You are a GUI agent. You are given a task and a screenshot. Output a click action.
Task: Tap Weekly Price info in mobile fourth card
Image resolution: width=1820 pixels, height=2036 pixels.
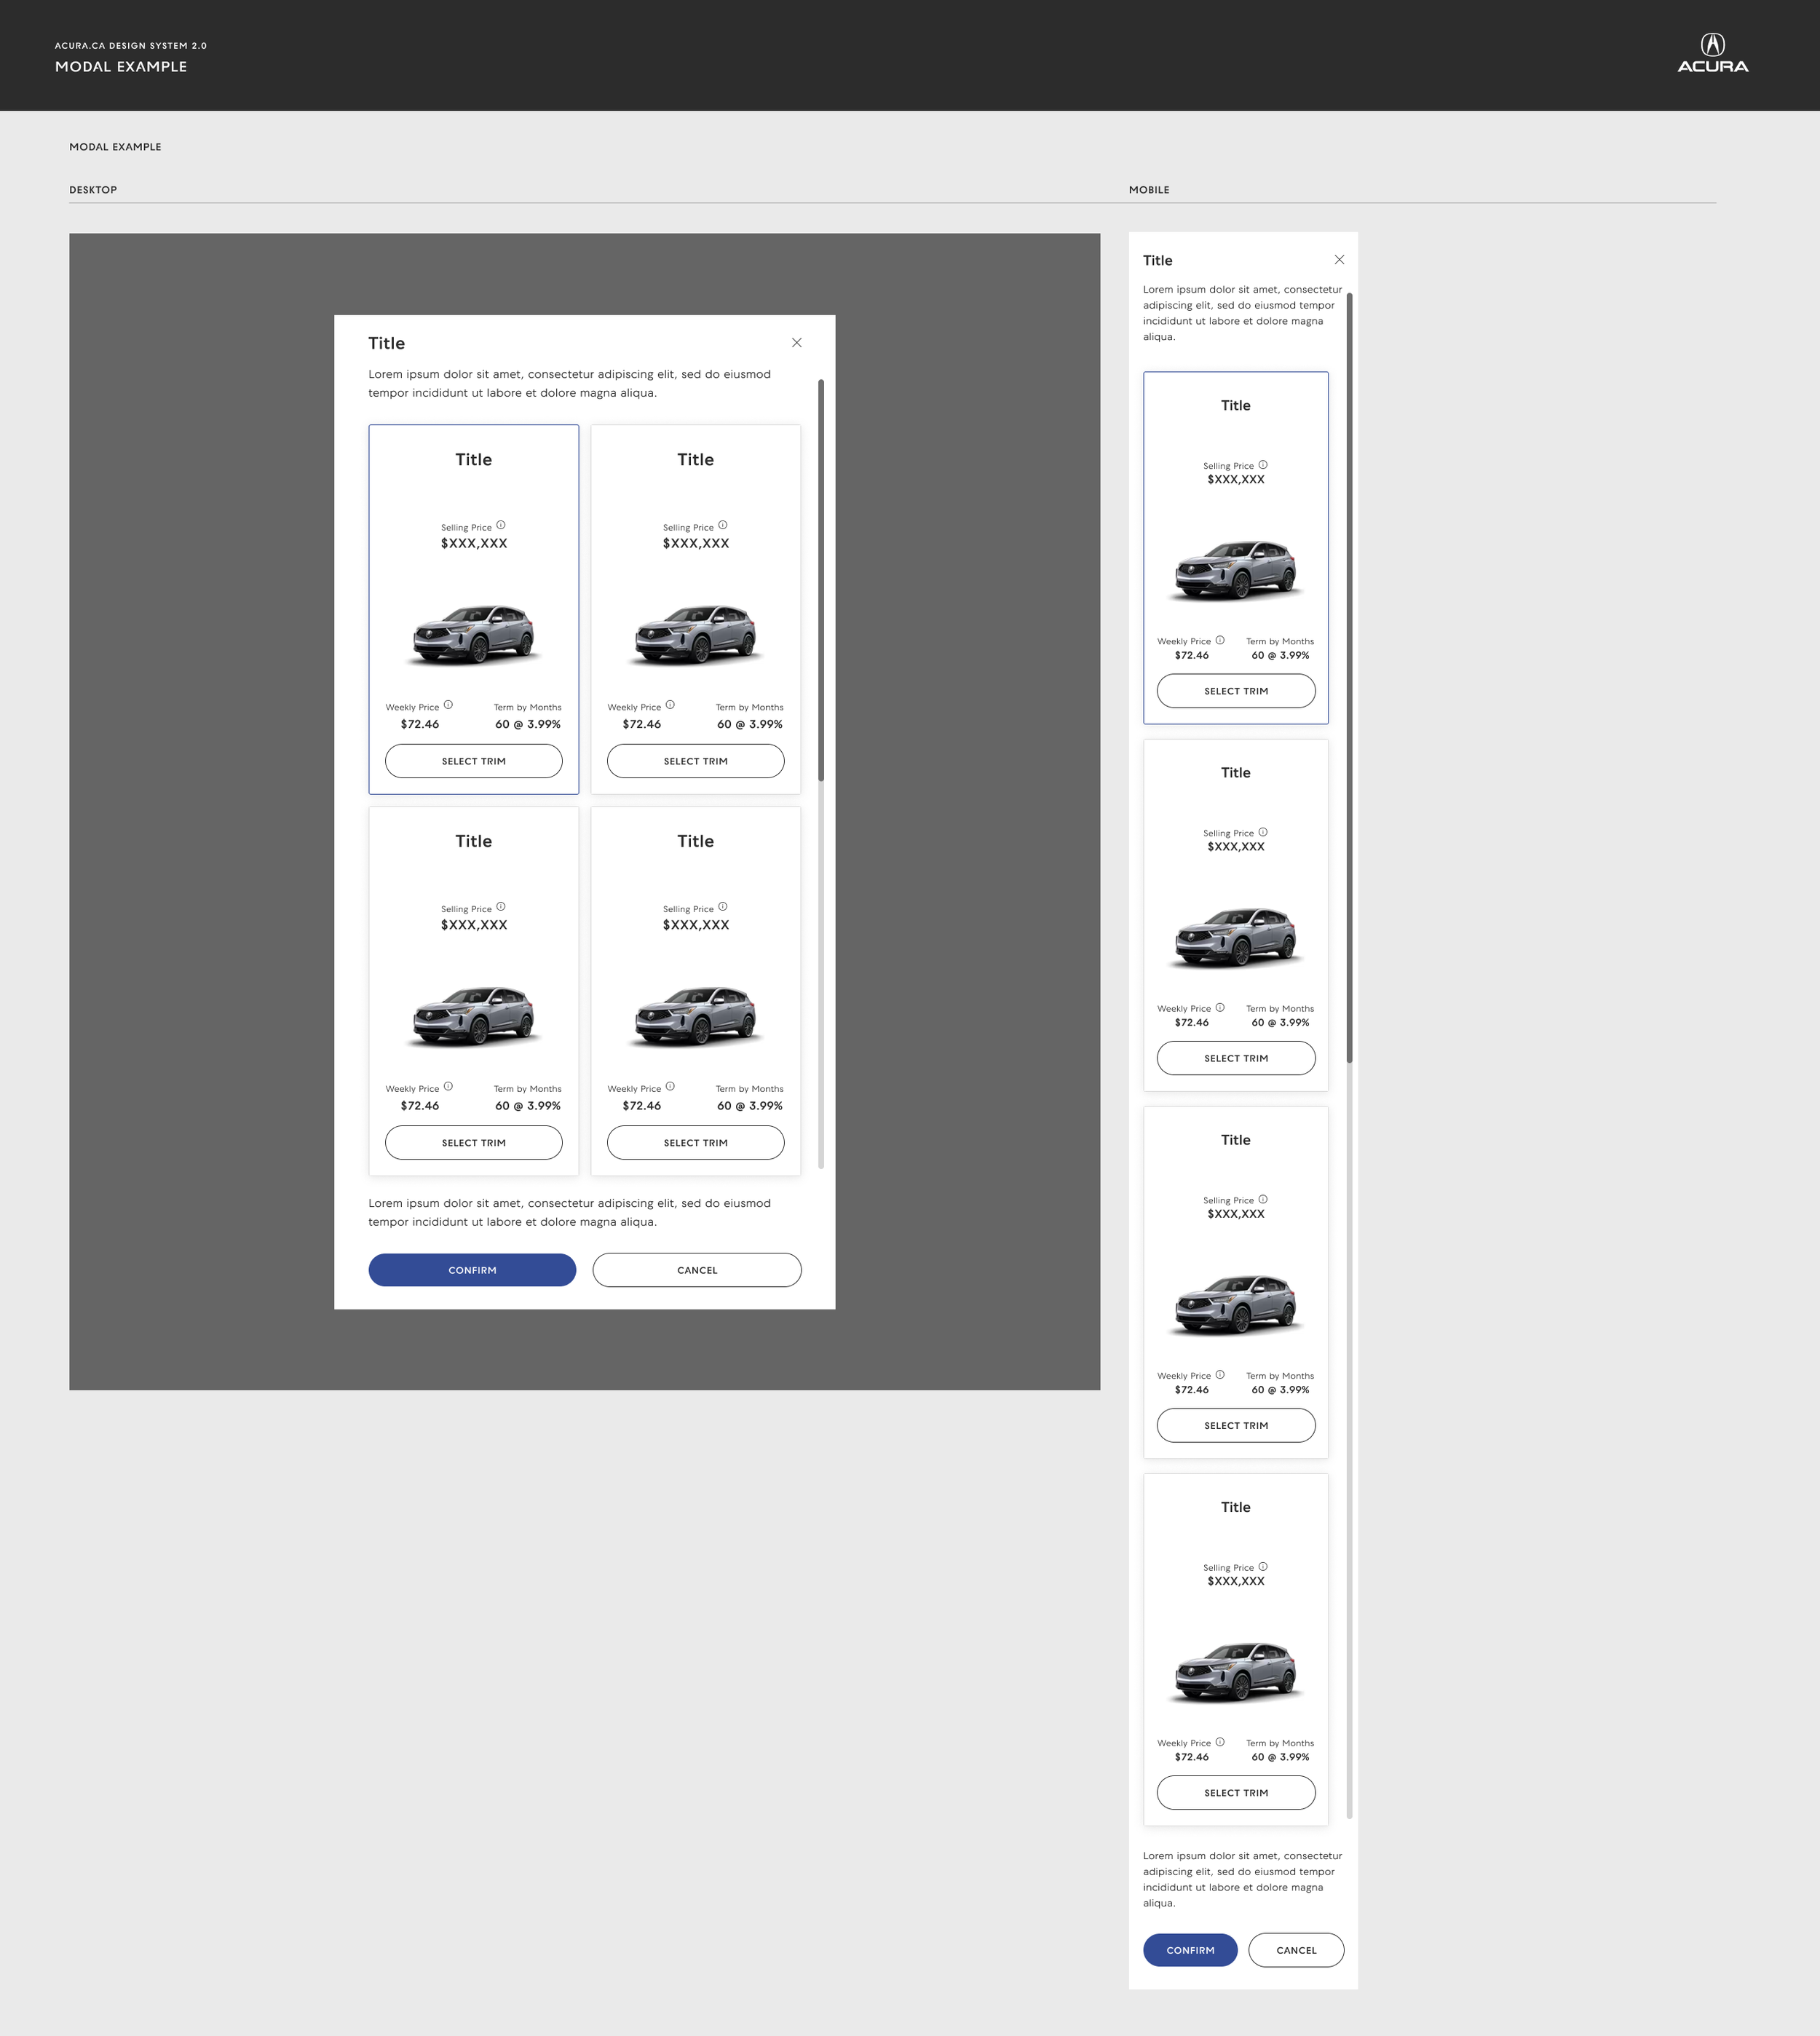click(1220, 1741)
